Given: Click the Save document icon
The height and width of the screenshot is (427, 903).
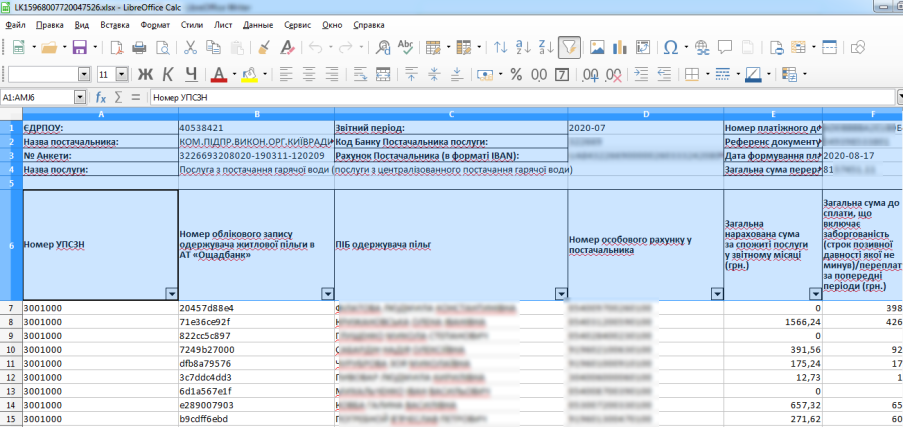Looking at the screenshot, I should pyautogui.click(x=79, y=47).
